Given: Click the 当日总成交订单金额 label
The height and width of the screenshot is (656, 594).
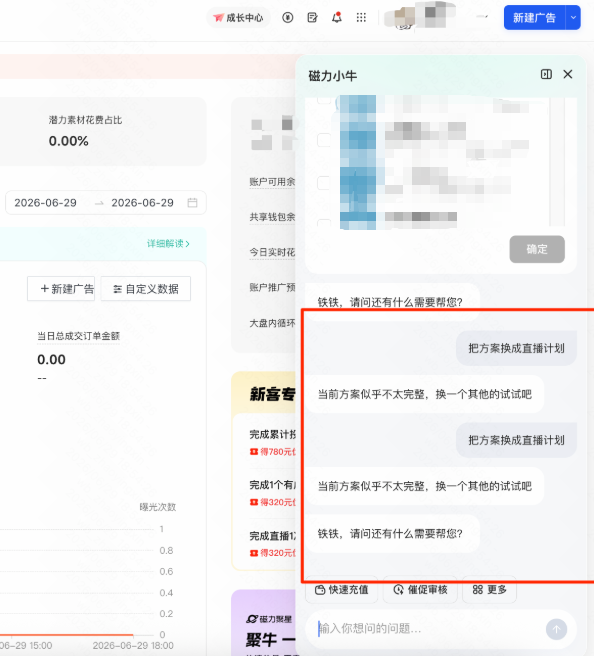Looking at the screenshot, I should pyautogui.click(x=79, y=336).
